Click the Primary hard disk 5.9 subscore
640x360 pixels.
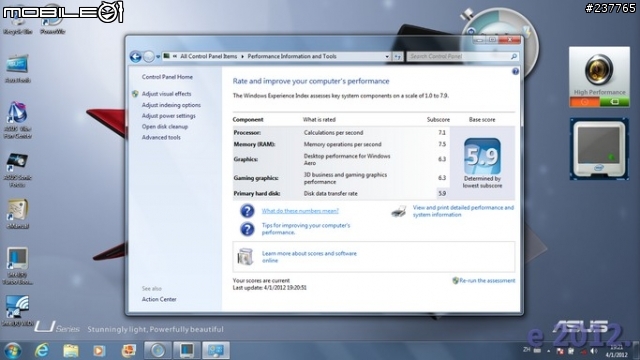coord(442,193)
